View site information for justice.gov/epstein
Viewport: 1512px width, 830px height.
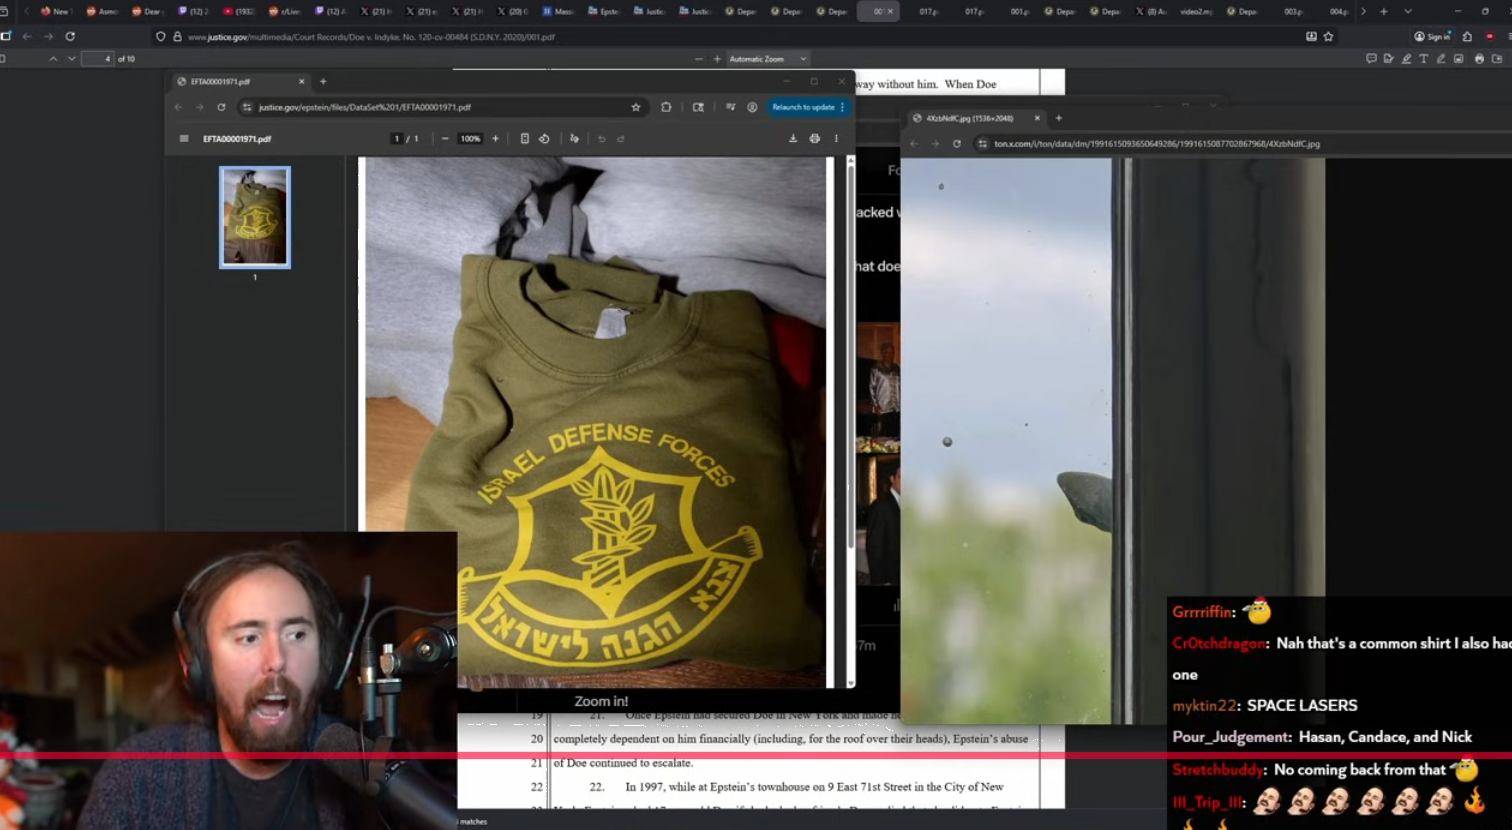(247, 107)
